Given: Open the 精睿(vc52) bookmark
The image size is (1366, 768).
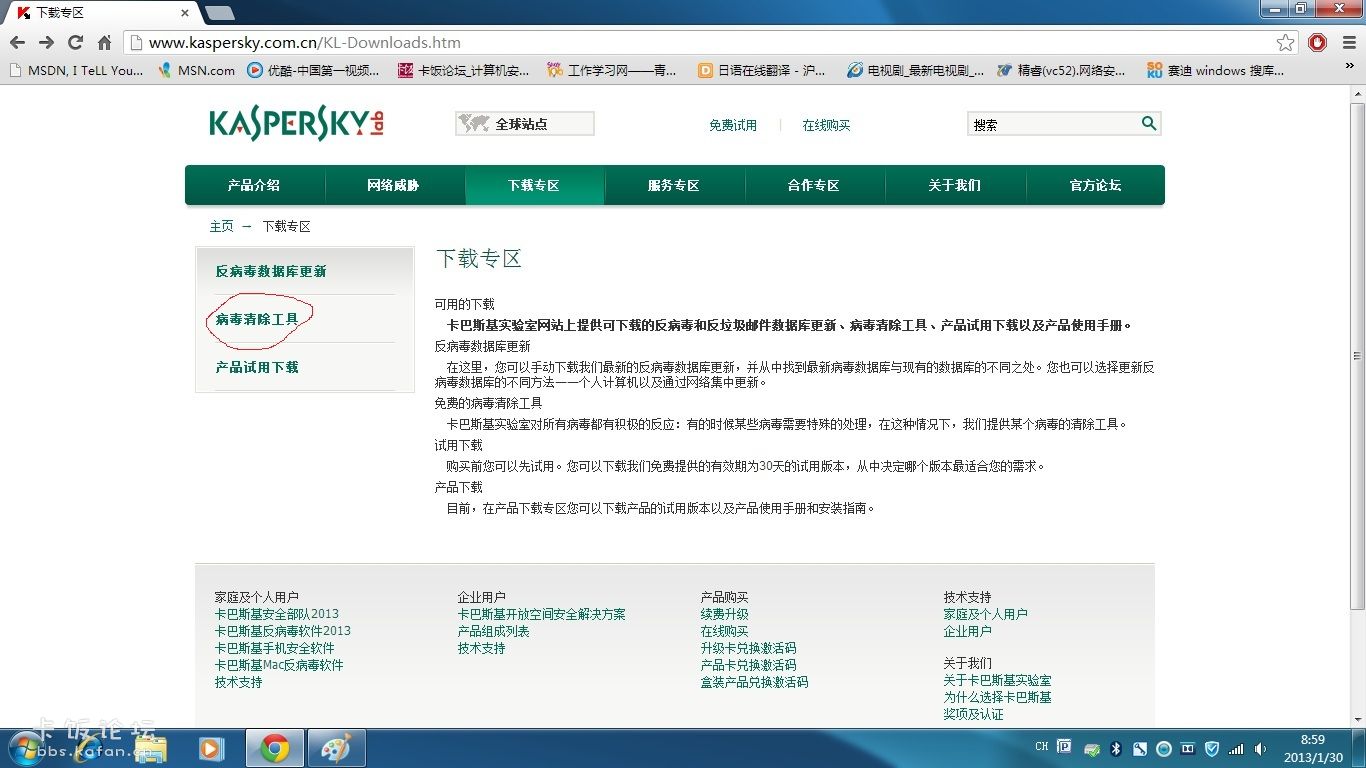Looking at the screenshot, I should coord(1061,70).
